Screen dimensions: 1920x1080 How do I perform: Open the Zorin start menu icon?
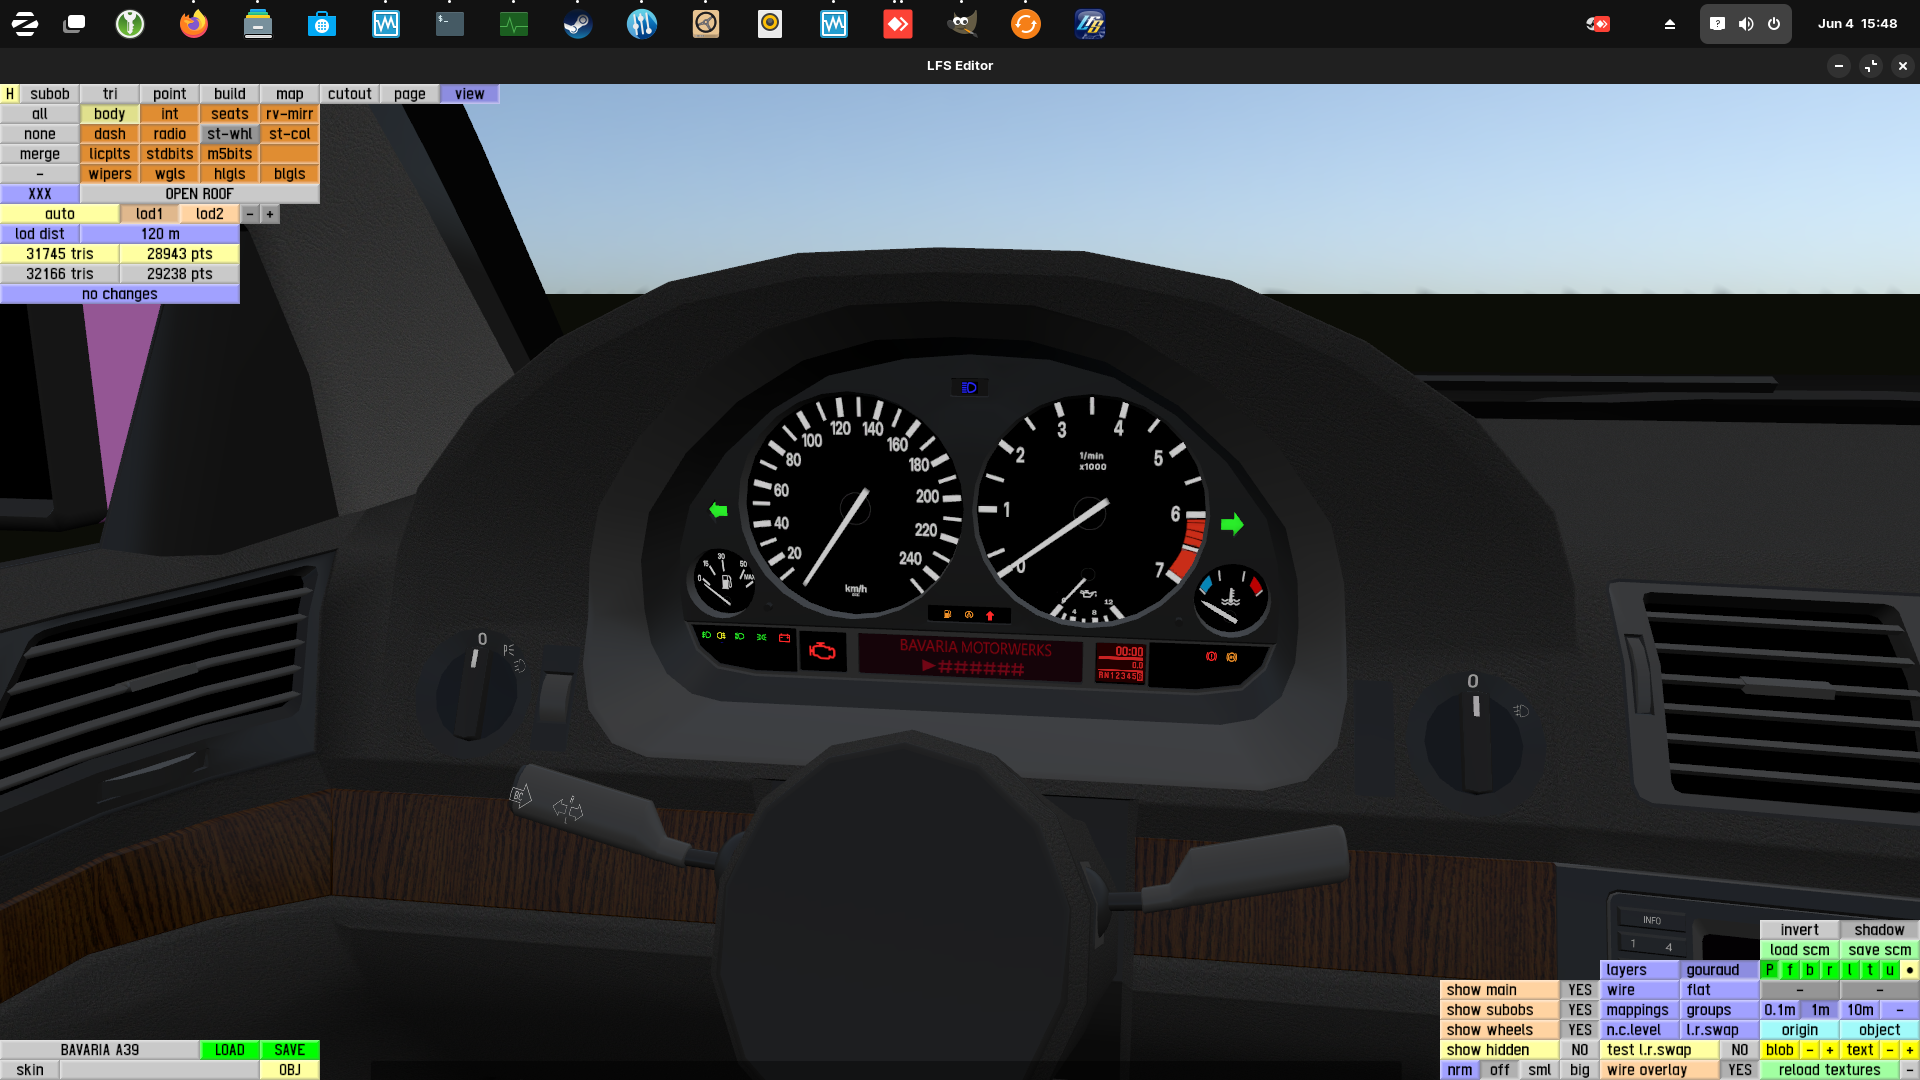tap(25, 24)
